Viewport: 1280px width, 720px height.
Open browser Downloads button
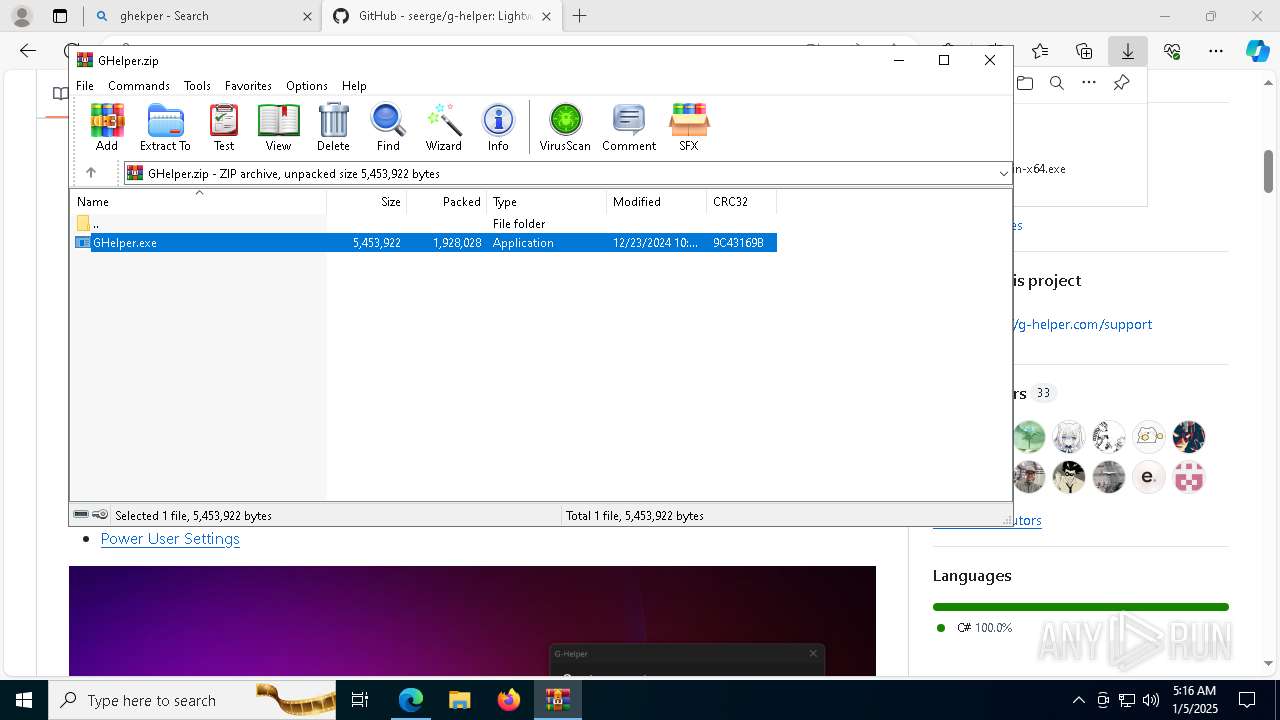1128,51
